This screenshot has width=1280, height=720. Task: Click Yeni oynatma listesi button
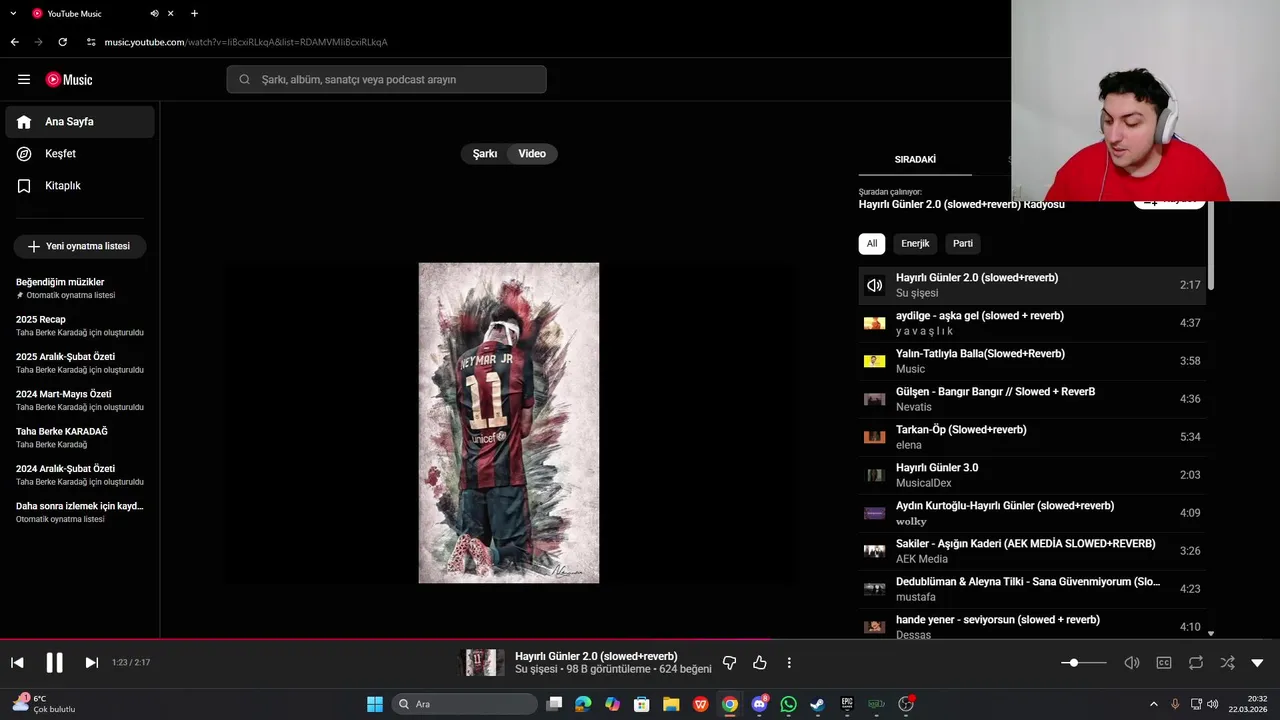pos(79,246)
